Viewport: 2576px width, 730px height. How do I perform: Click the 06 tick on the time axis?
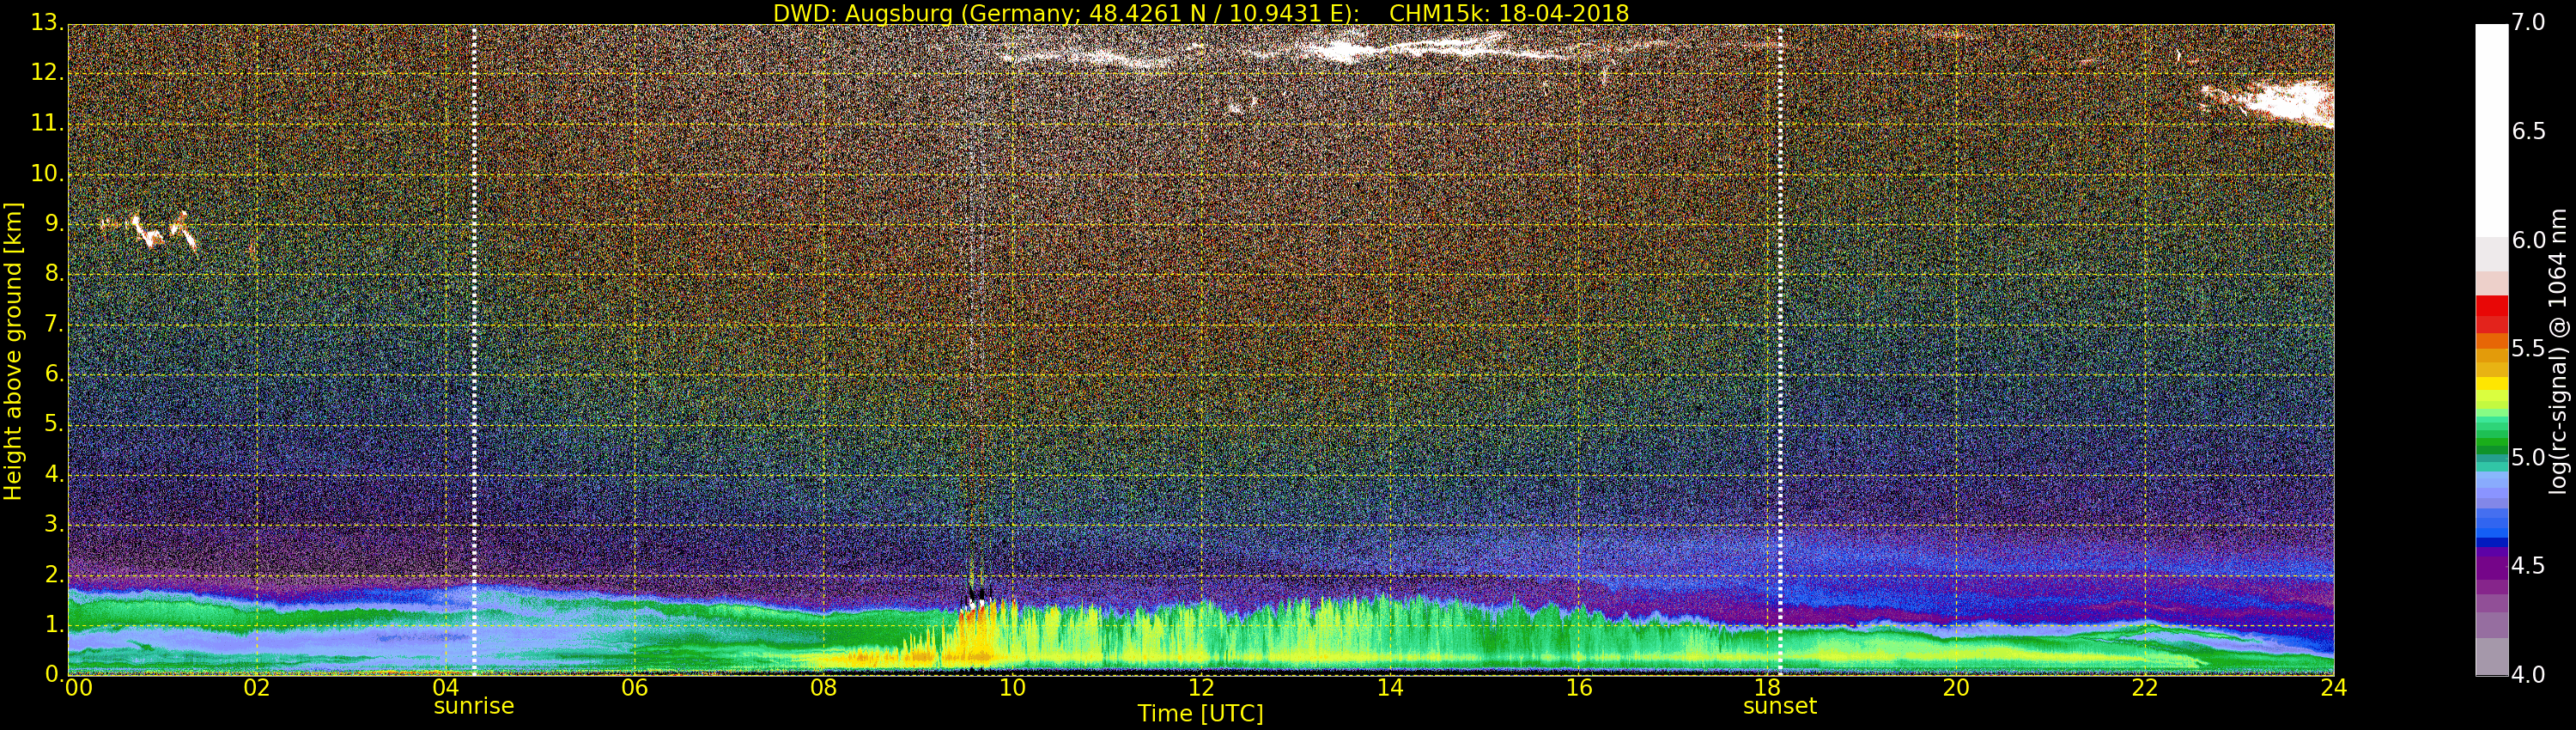click(x=634, y=688)
